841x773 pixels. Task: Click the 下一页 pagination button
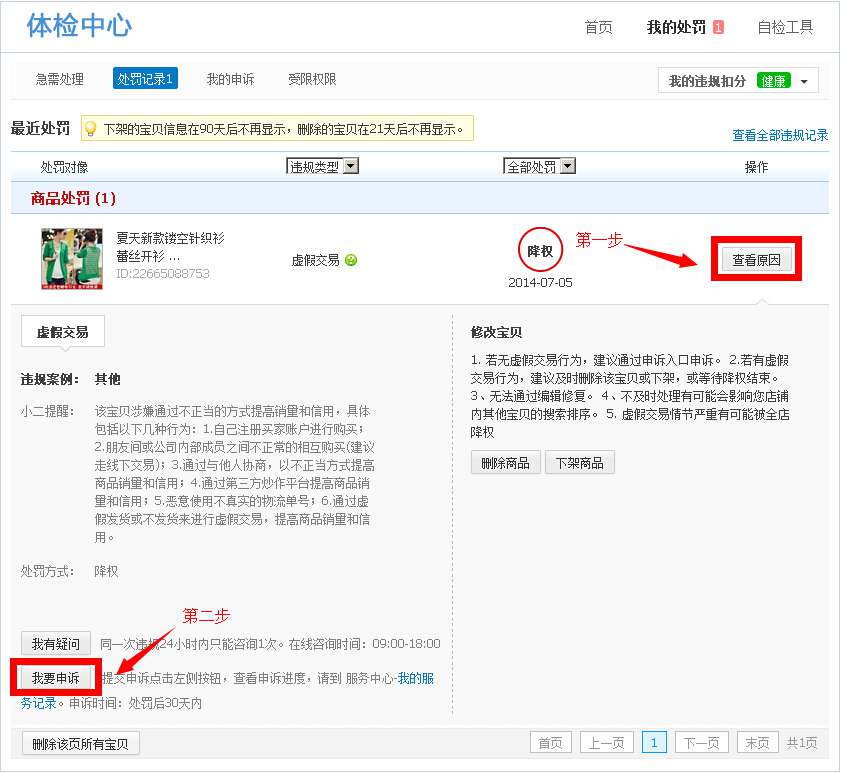[x=701, y=743]
